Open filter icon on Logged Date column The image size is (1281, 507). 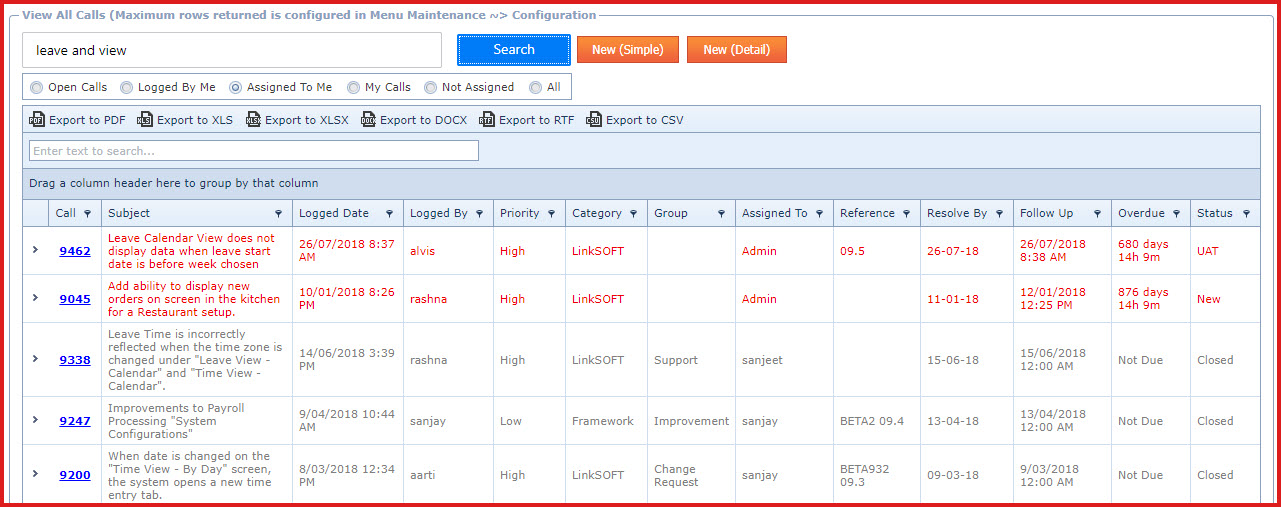[x=389, y=214]
